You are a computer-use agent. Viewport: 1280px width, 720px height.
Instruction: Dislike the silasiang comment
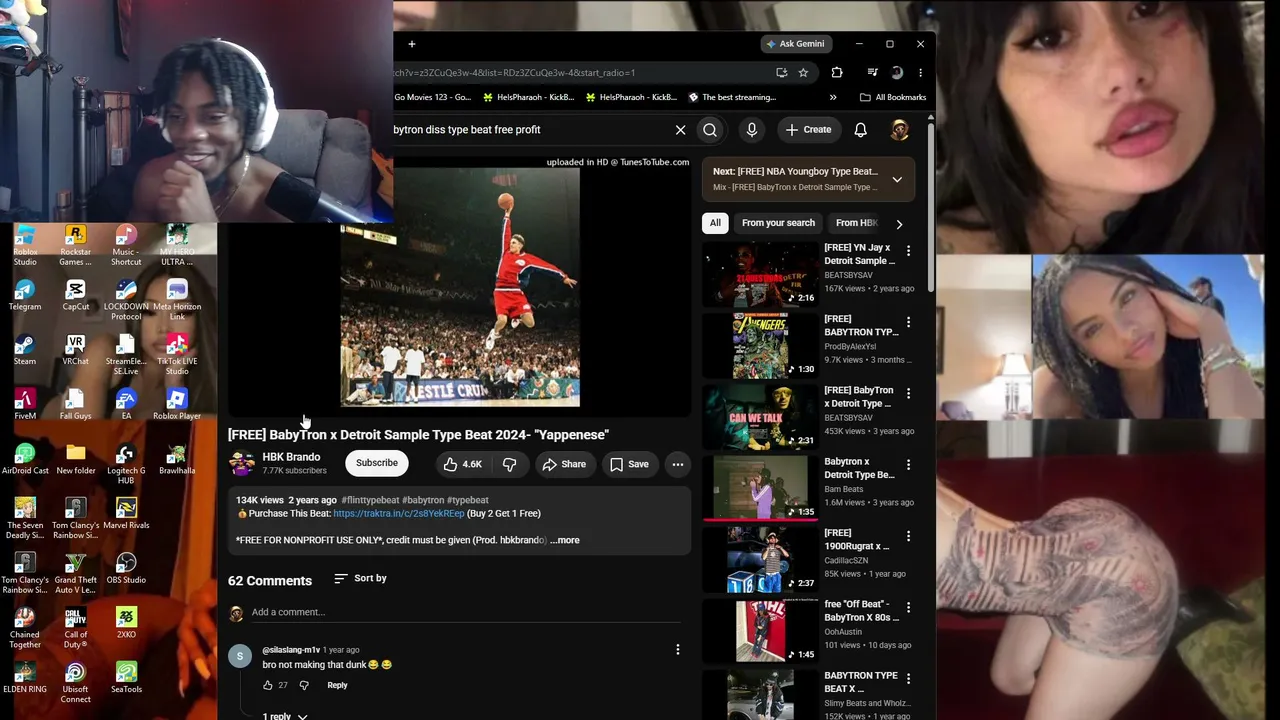coord(304,685)
